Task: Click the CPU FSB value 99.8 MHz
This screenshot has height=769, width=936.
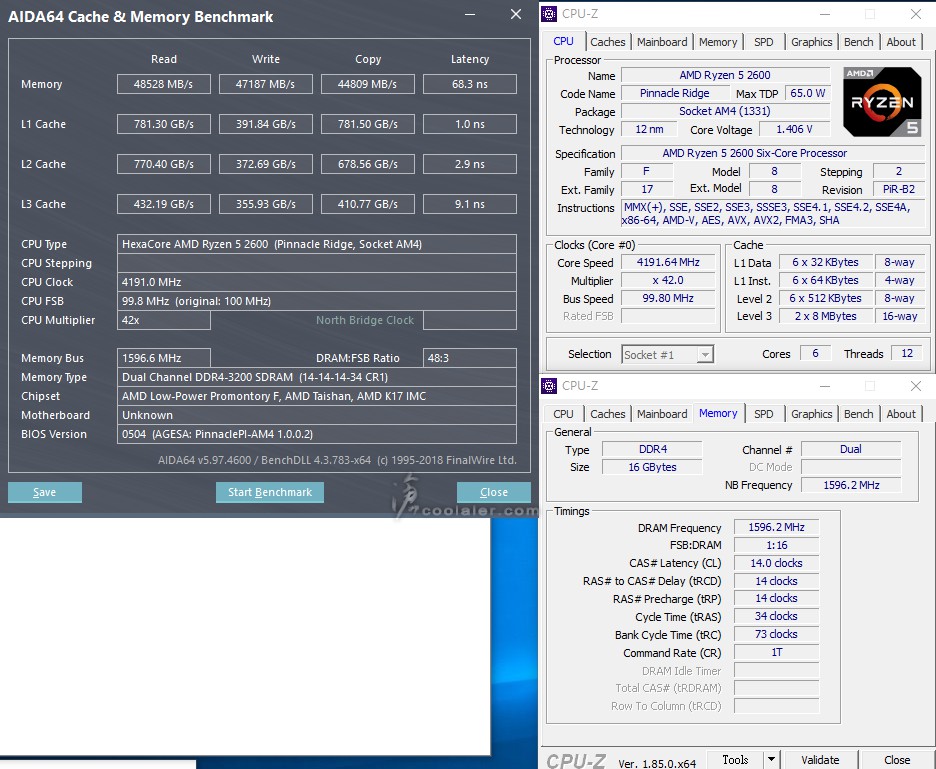Action: 317,302
